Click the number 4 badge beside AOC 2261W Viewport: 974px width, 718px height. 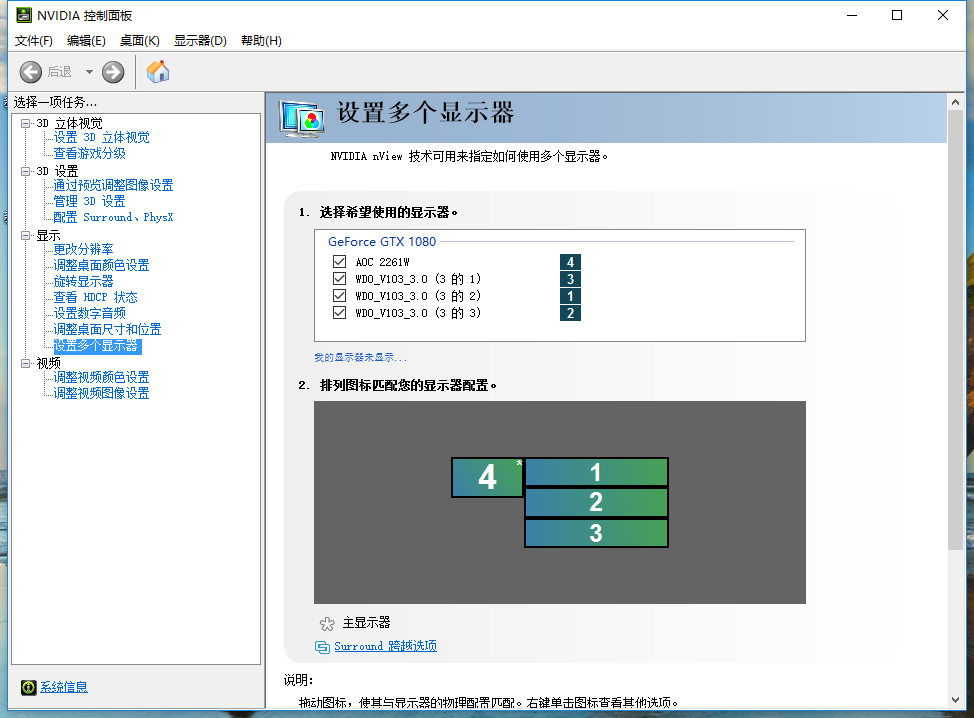click(570, 262)
